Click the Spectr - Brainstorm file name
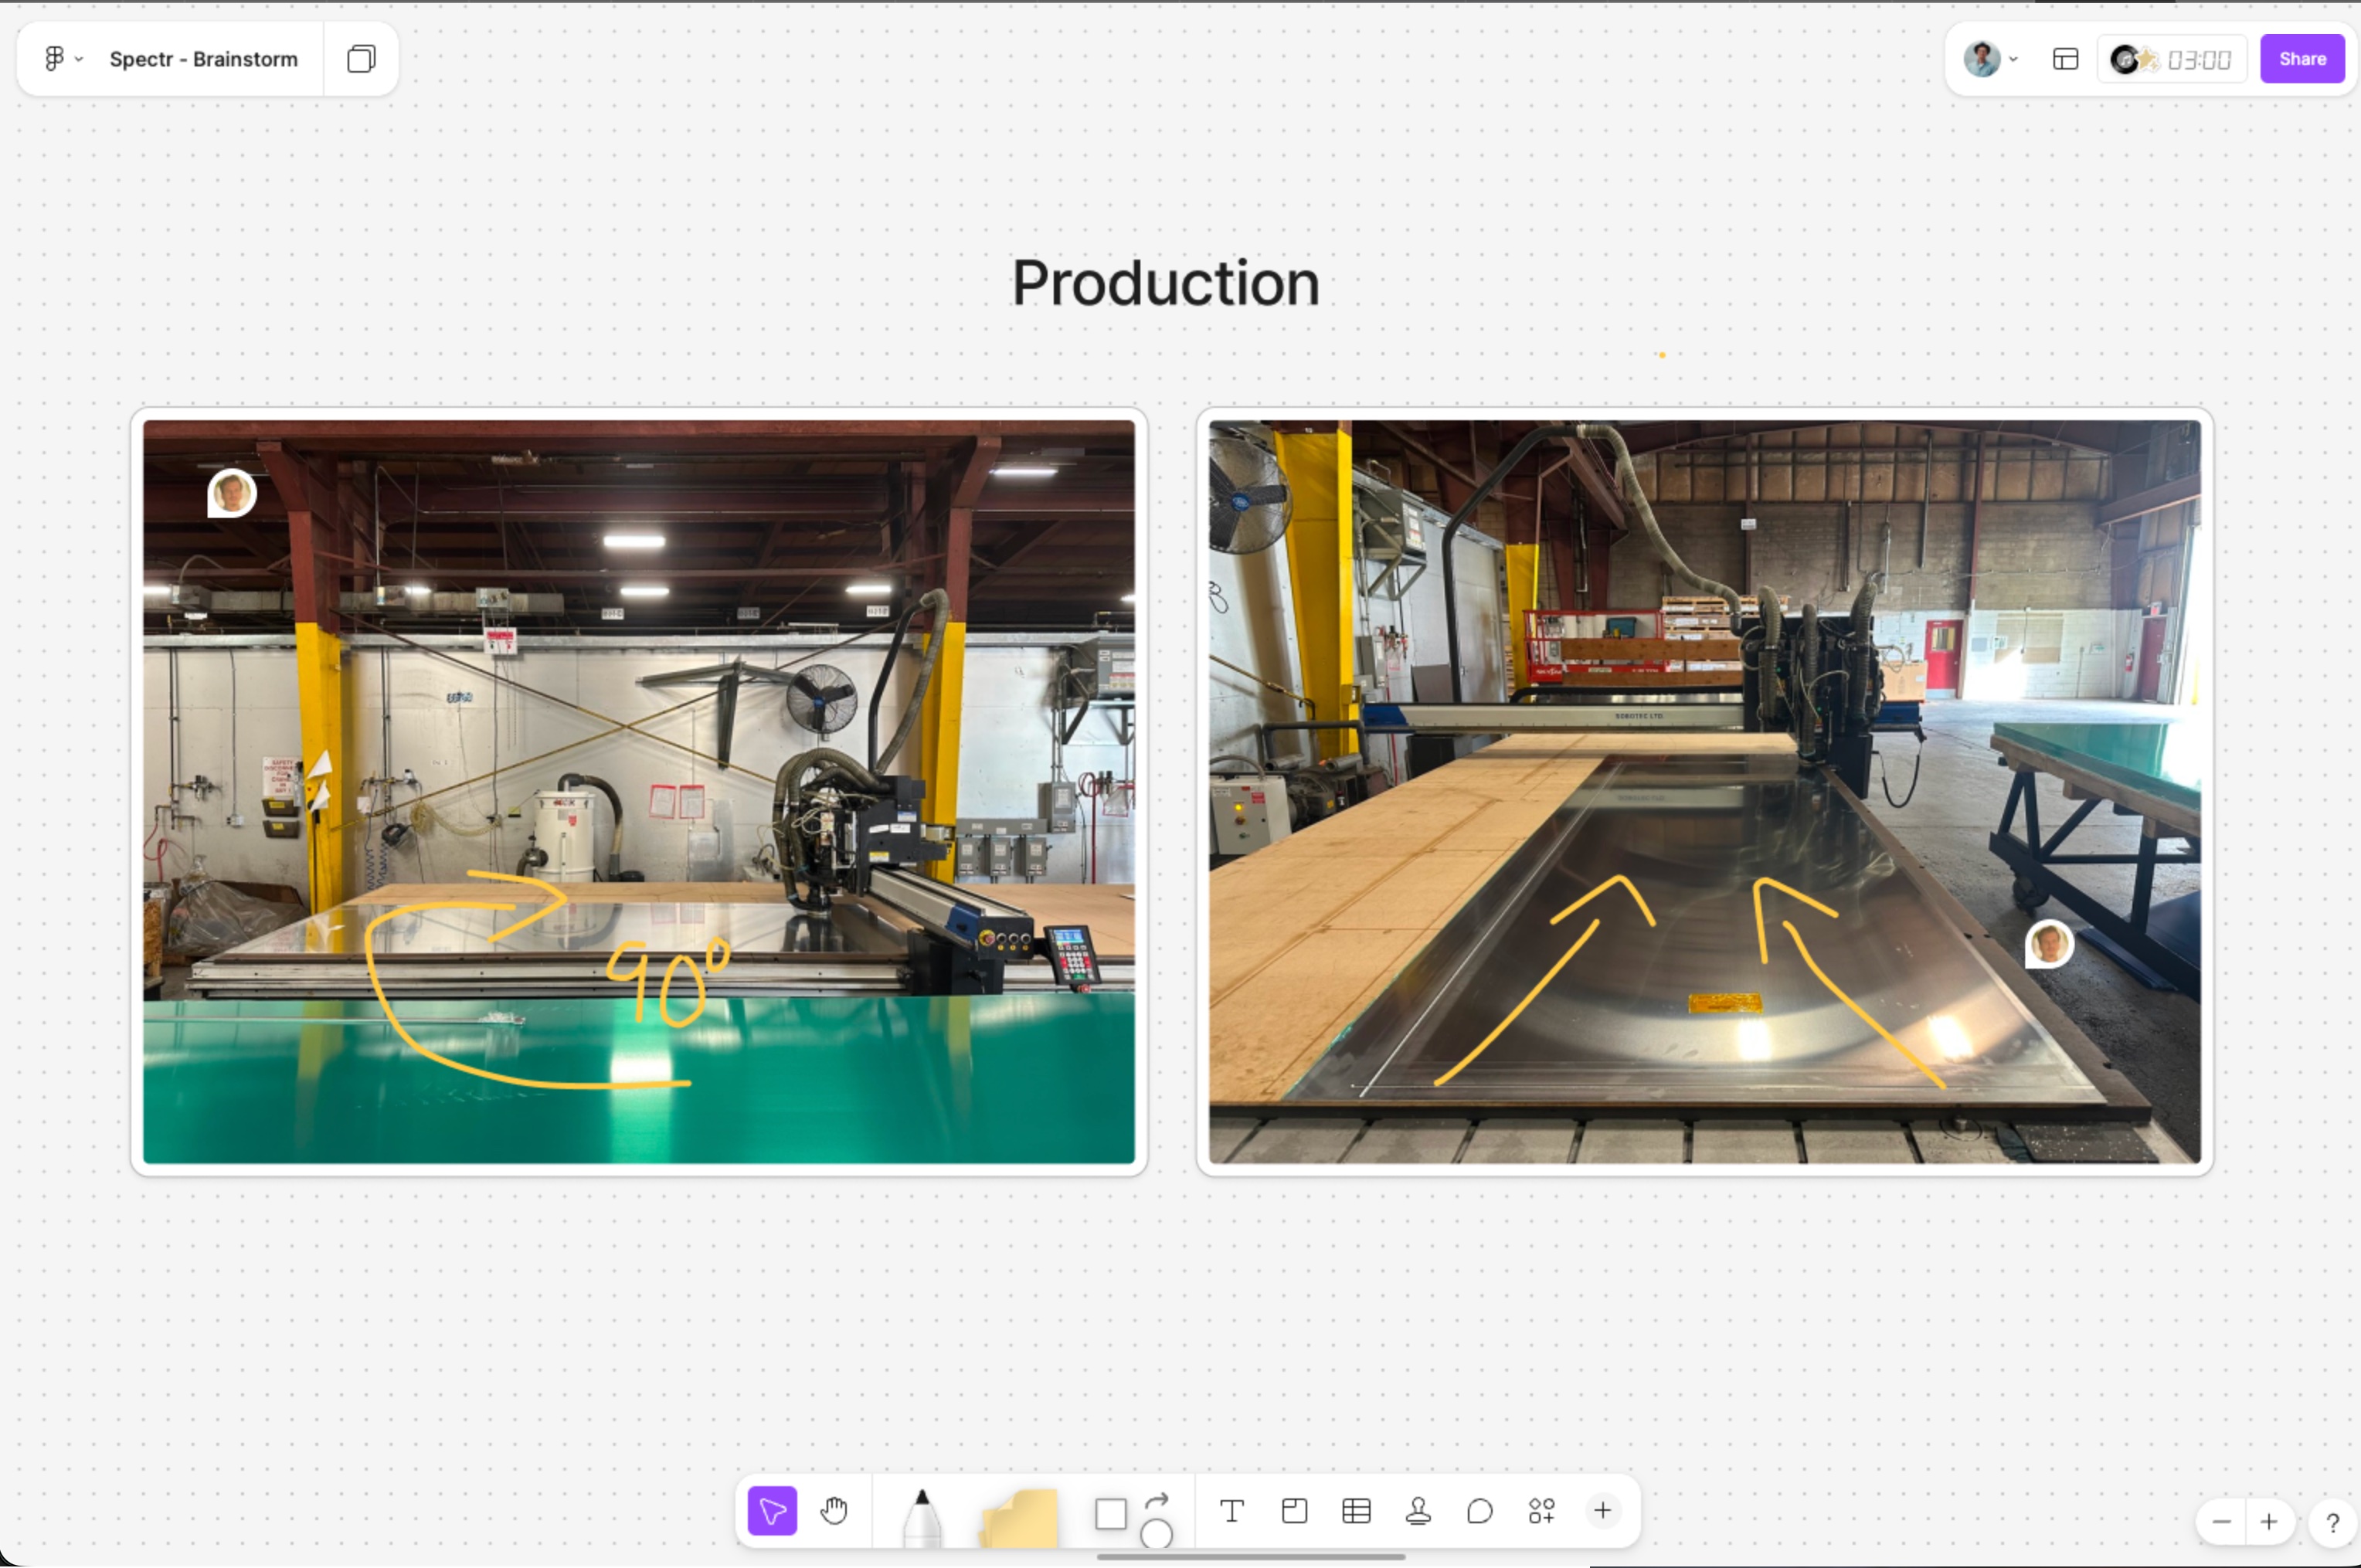Image resolution: width=2361 pixels, height=1568 pixels. 203,59
